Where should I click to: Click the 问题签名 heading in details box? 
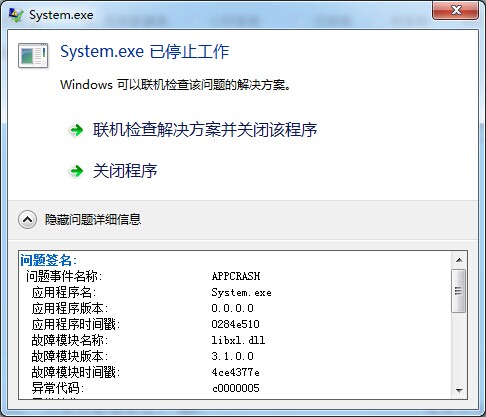point(49,260)
